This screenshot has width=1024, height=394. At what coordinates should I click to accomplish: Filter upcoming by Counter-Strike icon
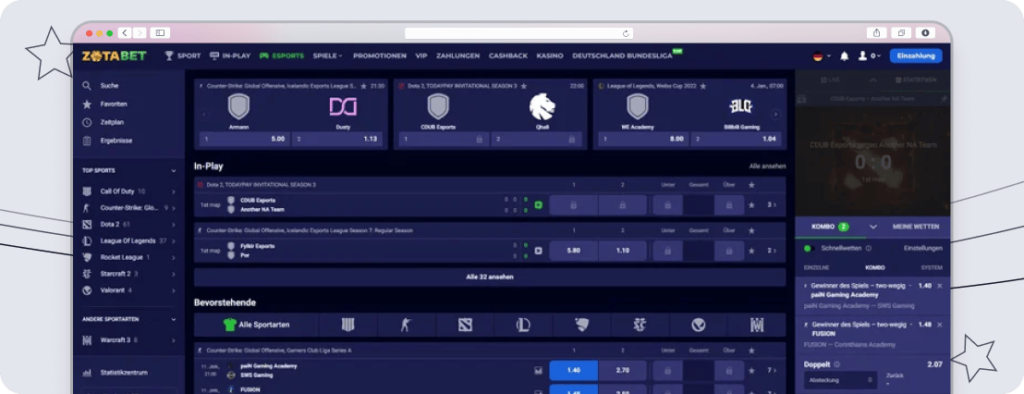406,325
